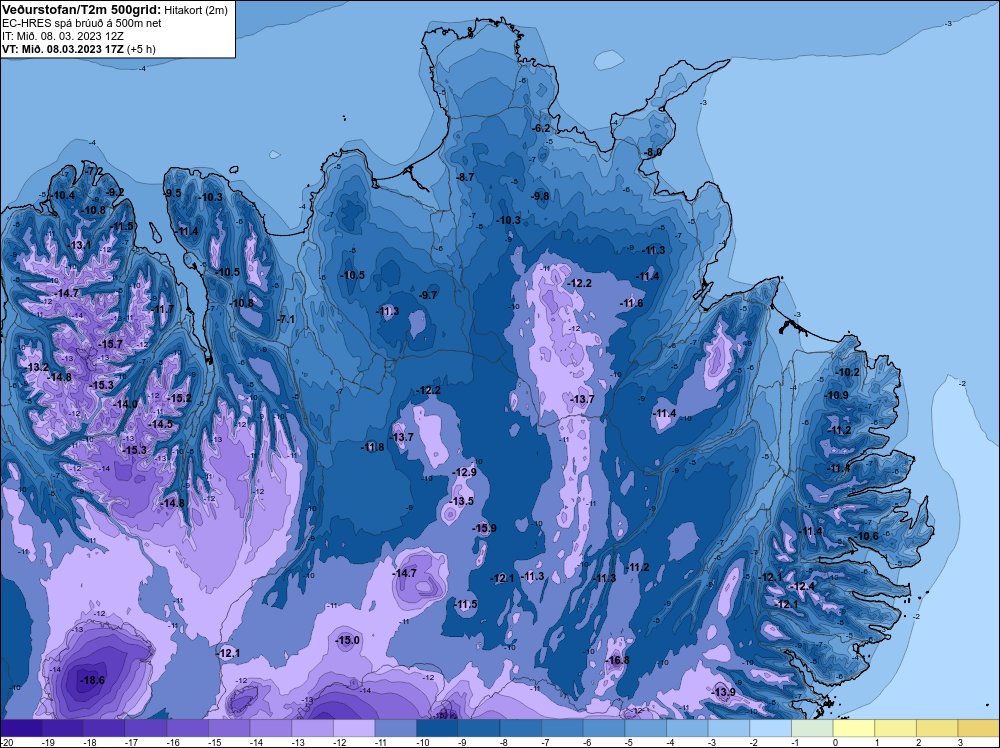Click the -14.0 temperature value

(x=126, y=404)
